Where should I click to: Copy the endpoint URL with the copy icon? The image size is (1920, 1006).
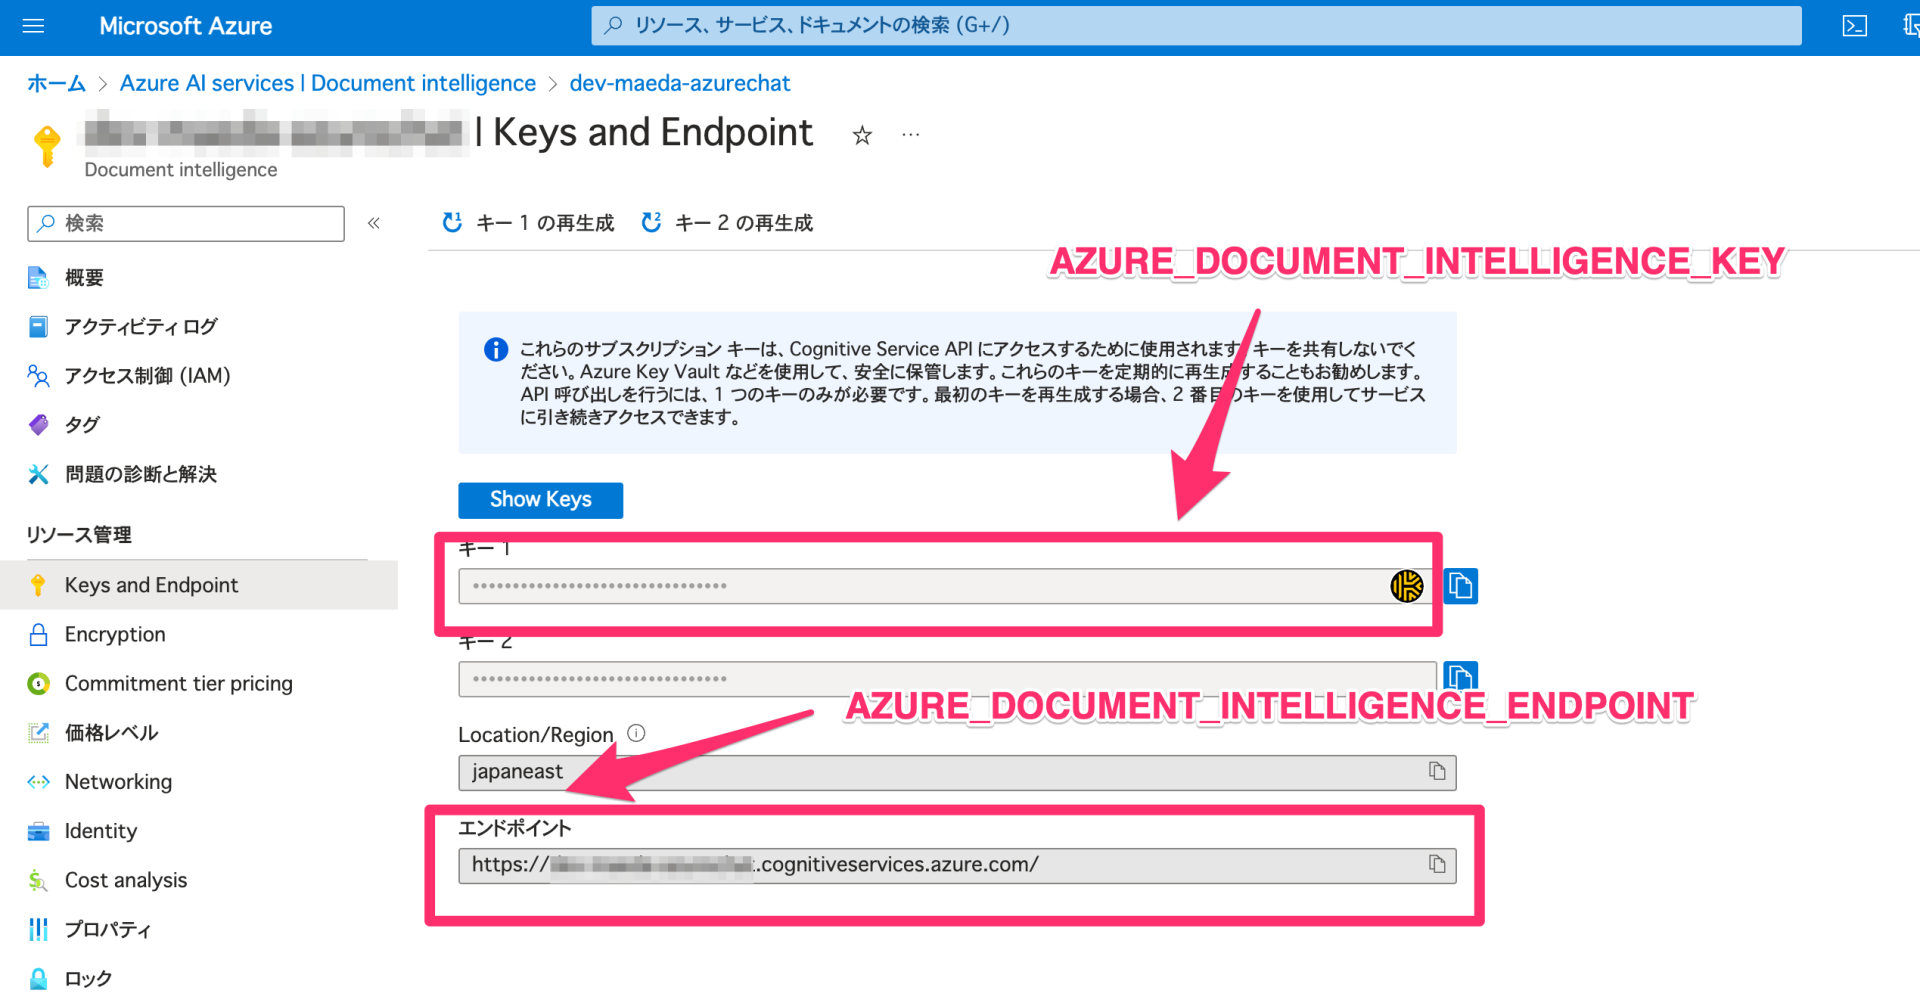pyautogui.click(x=1437, y=864)
